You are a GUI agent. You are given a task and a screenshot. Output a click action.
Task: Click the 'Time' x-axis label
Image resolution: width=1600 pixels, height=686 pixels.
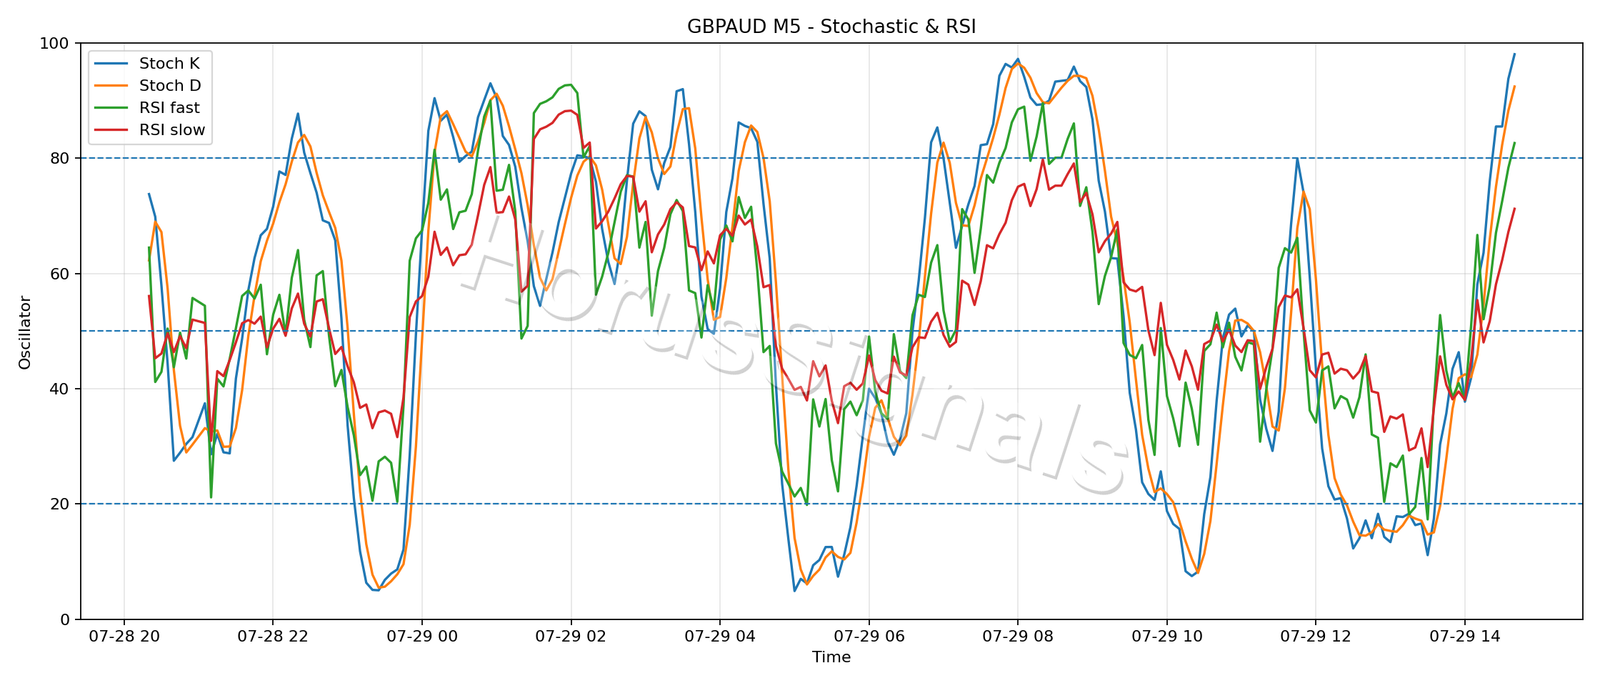831,657
